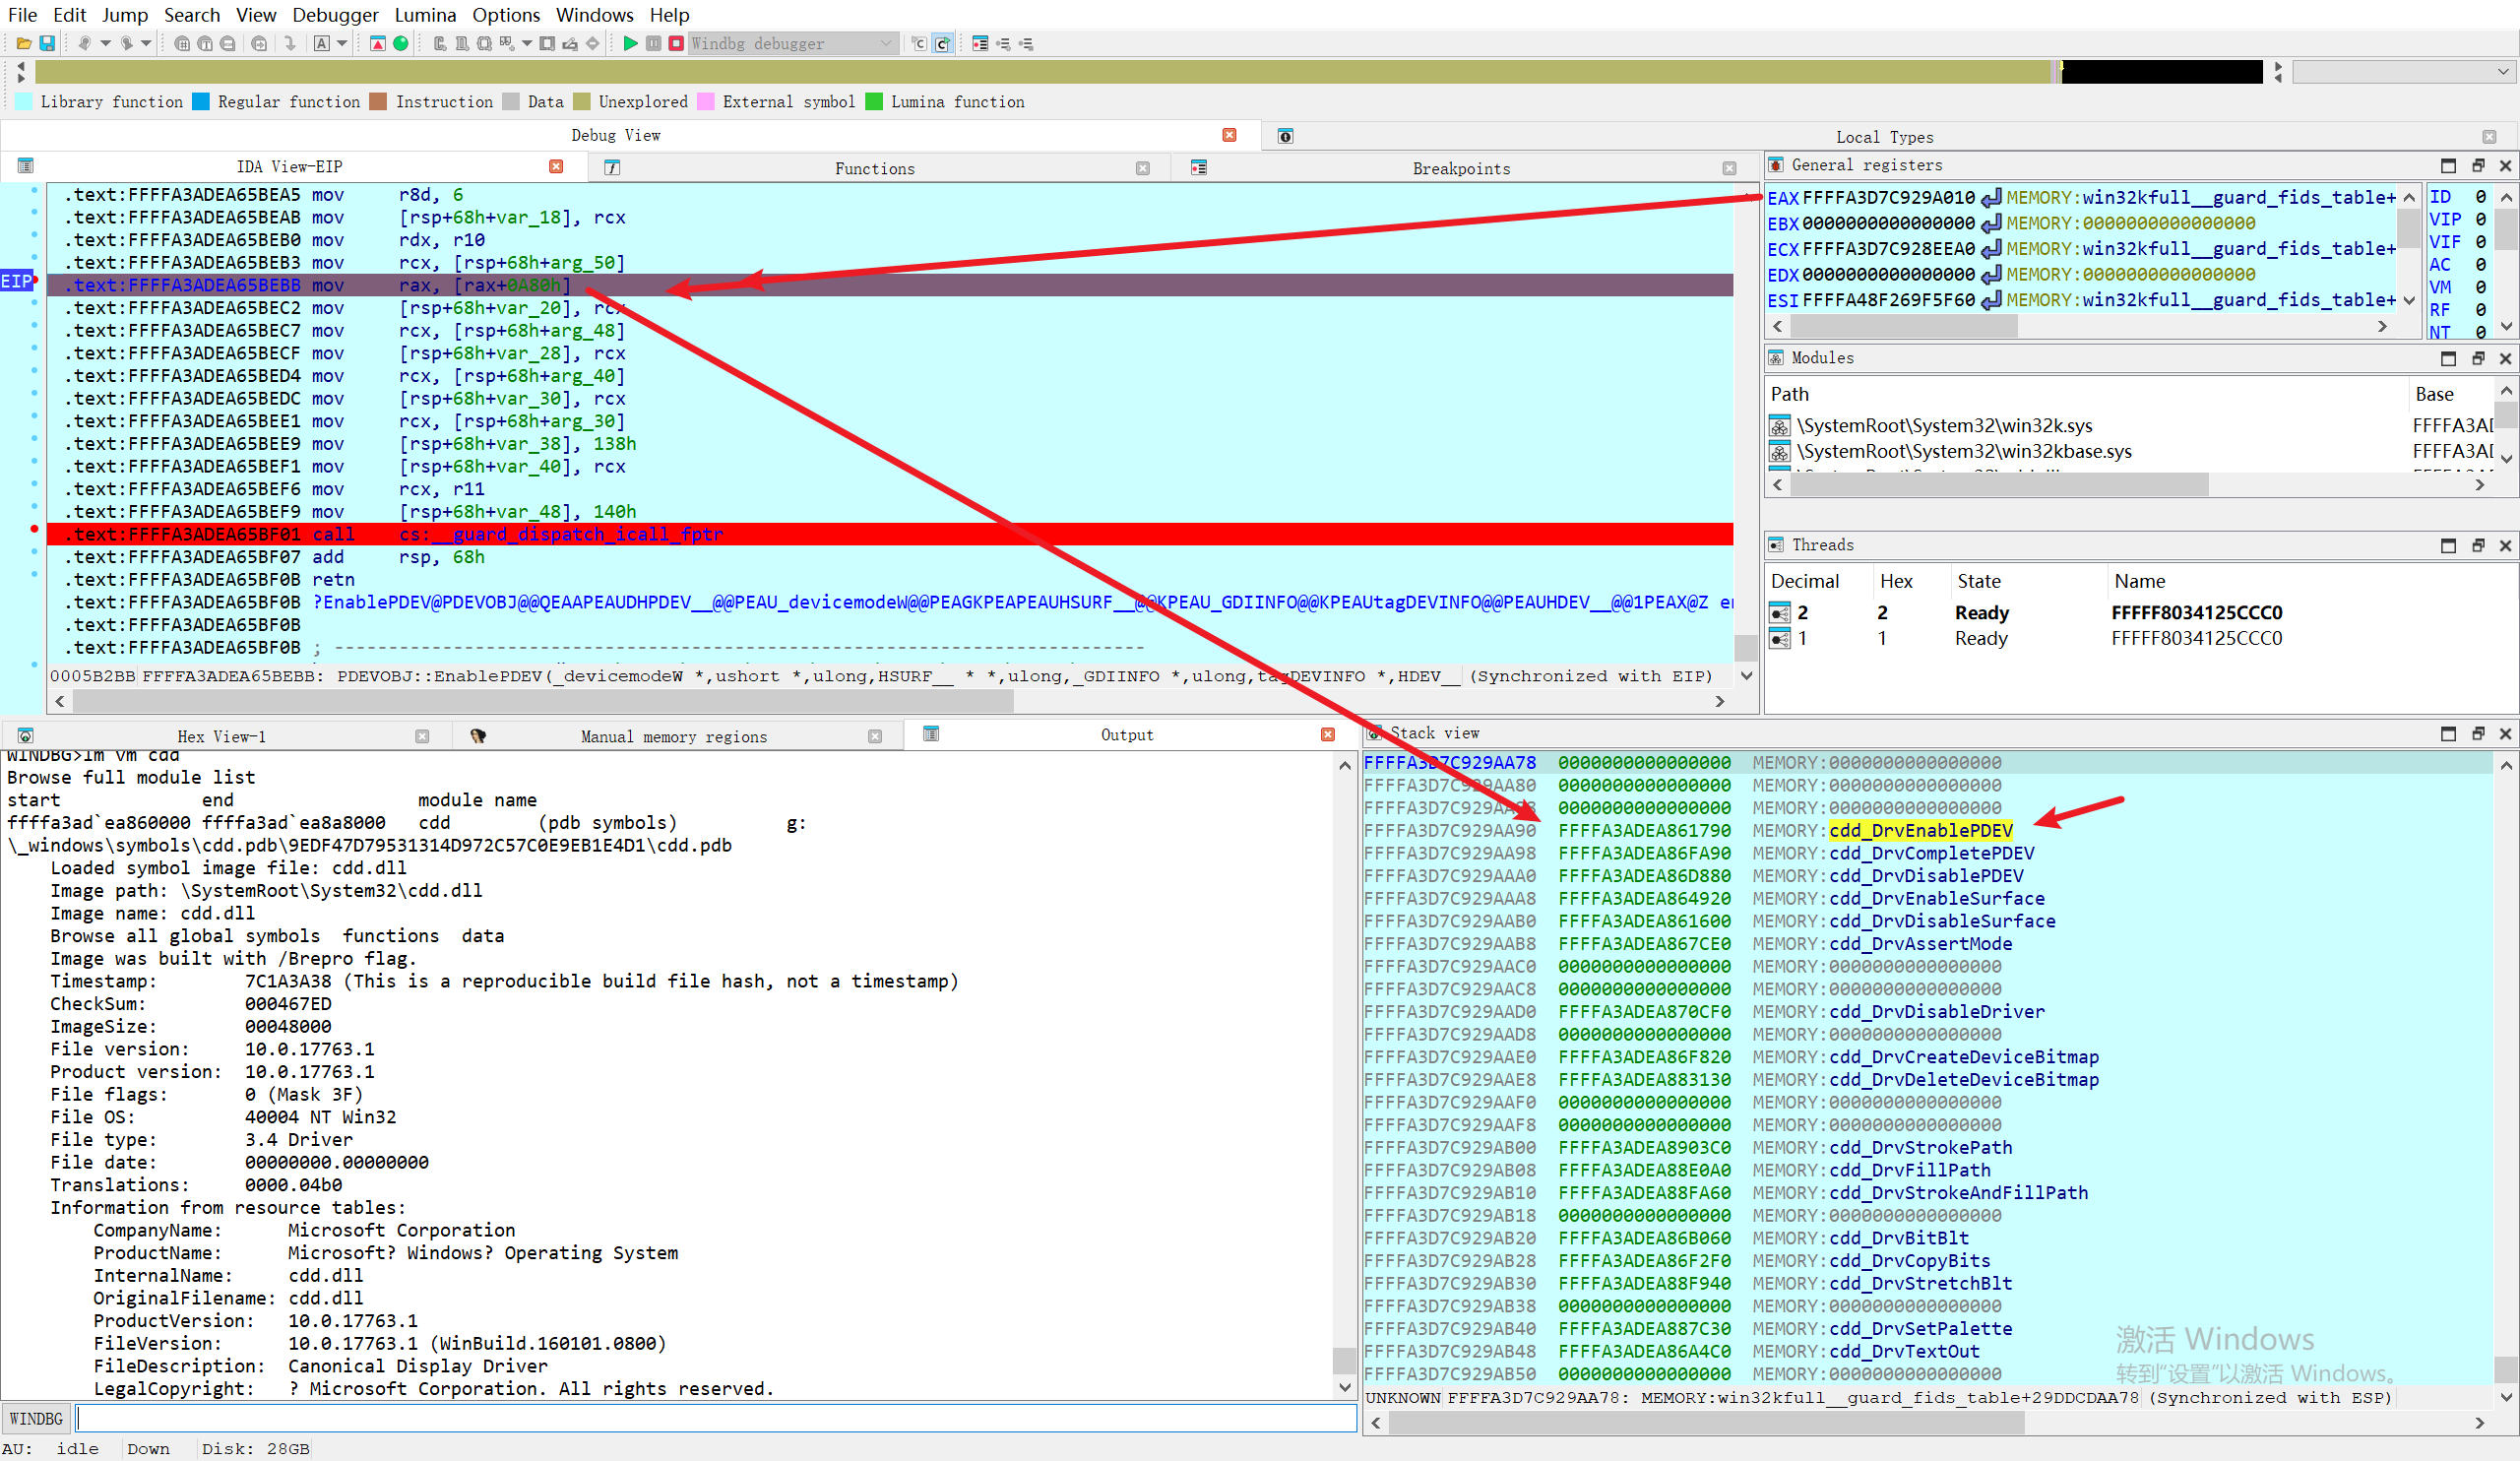Expand the dropdown right of navigation band
The width and height of the screenshot is (2520, 1461).
2503,71
